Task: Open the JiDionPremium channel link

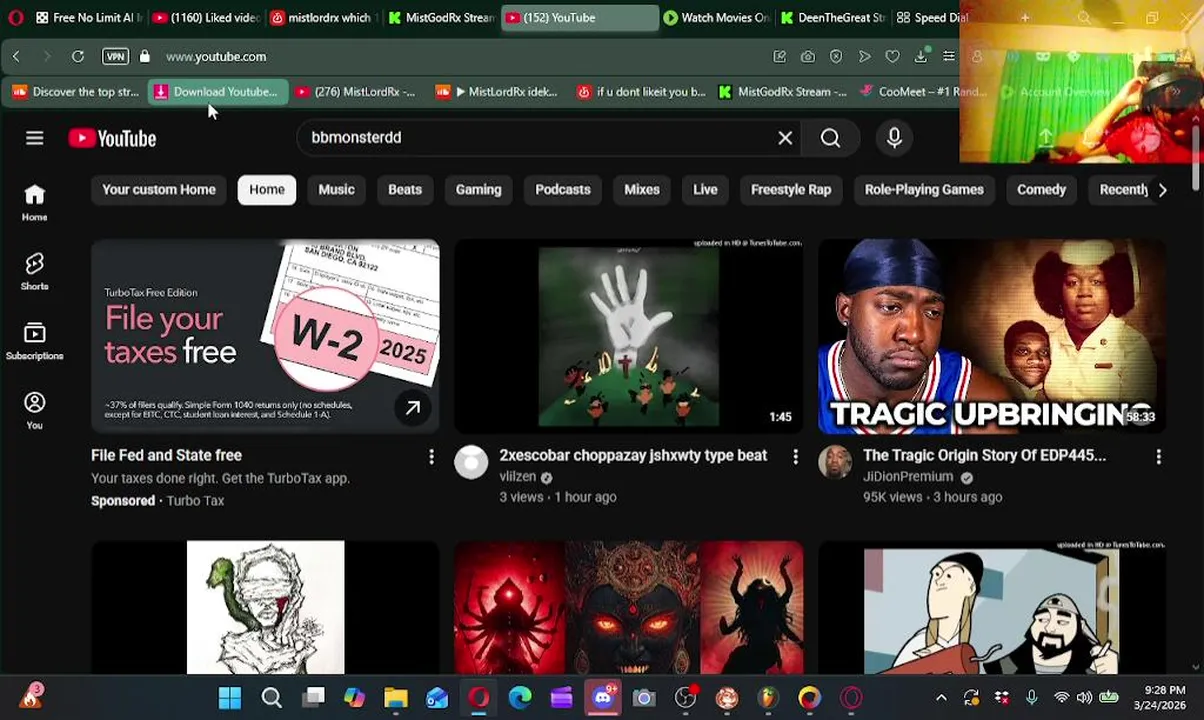Action: coord(908,477)
